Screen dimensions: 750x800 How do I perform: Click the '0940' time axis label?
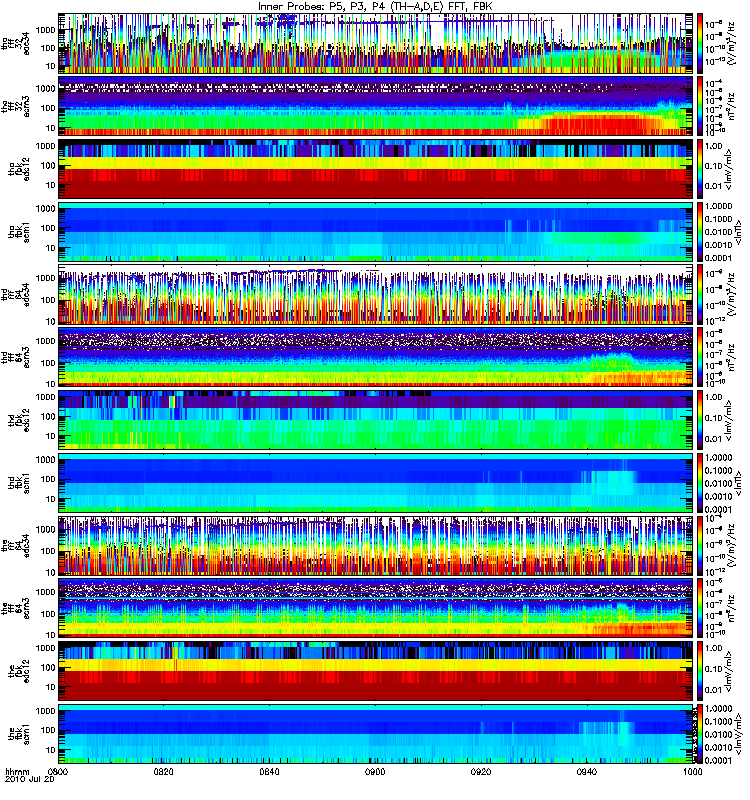click(586, 772)
